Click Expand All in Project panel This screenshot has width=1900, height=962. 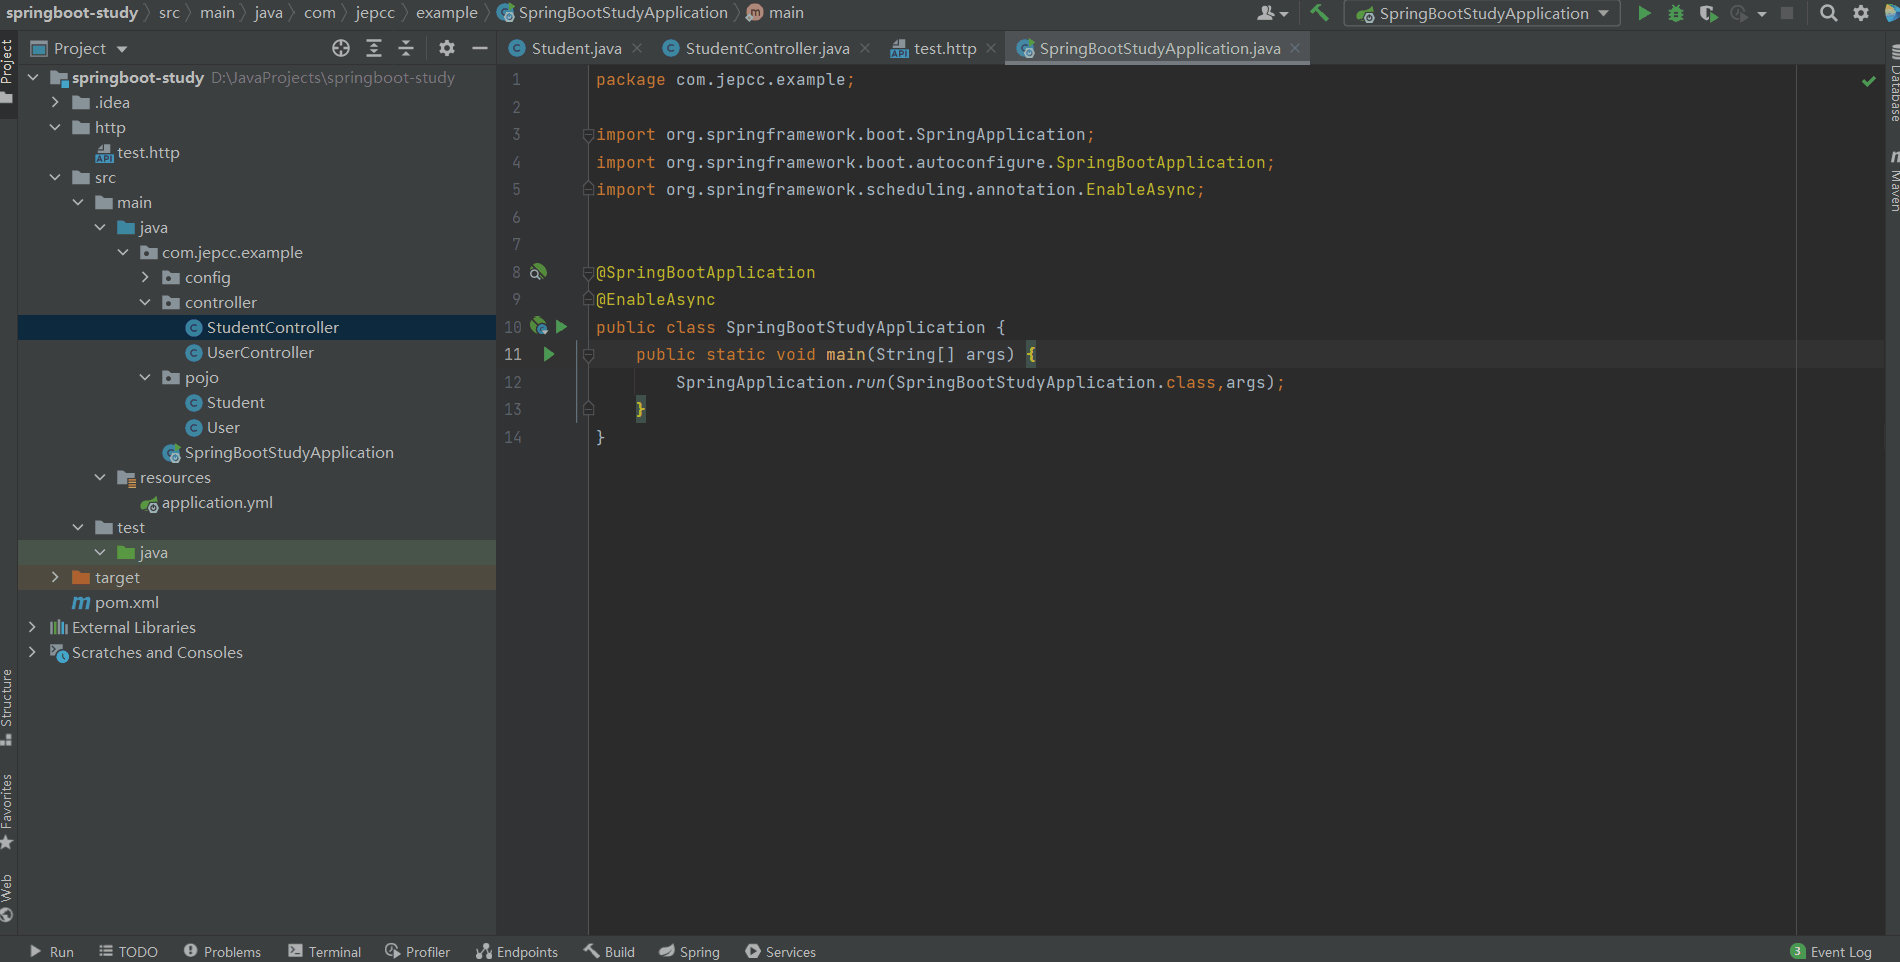click(x=374, y=48)
